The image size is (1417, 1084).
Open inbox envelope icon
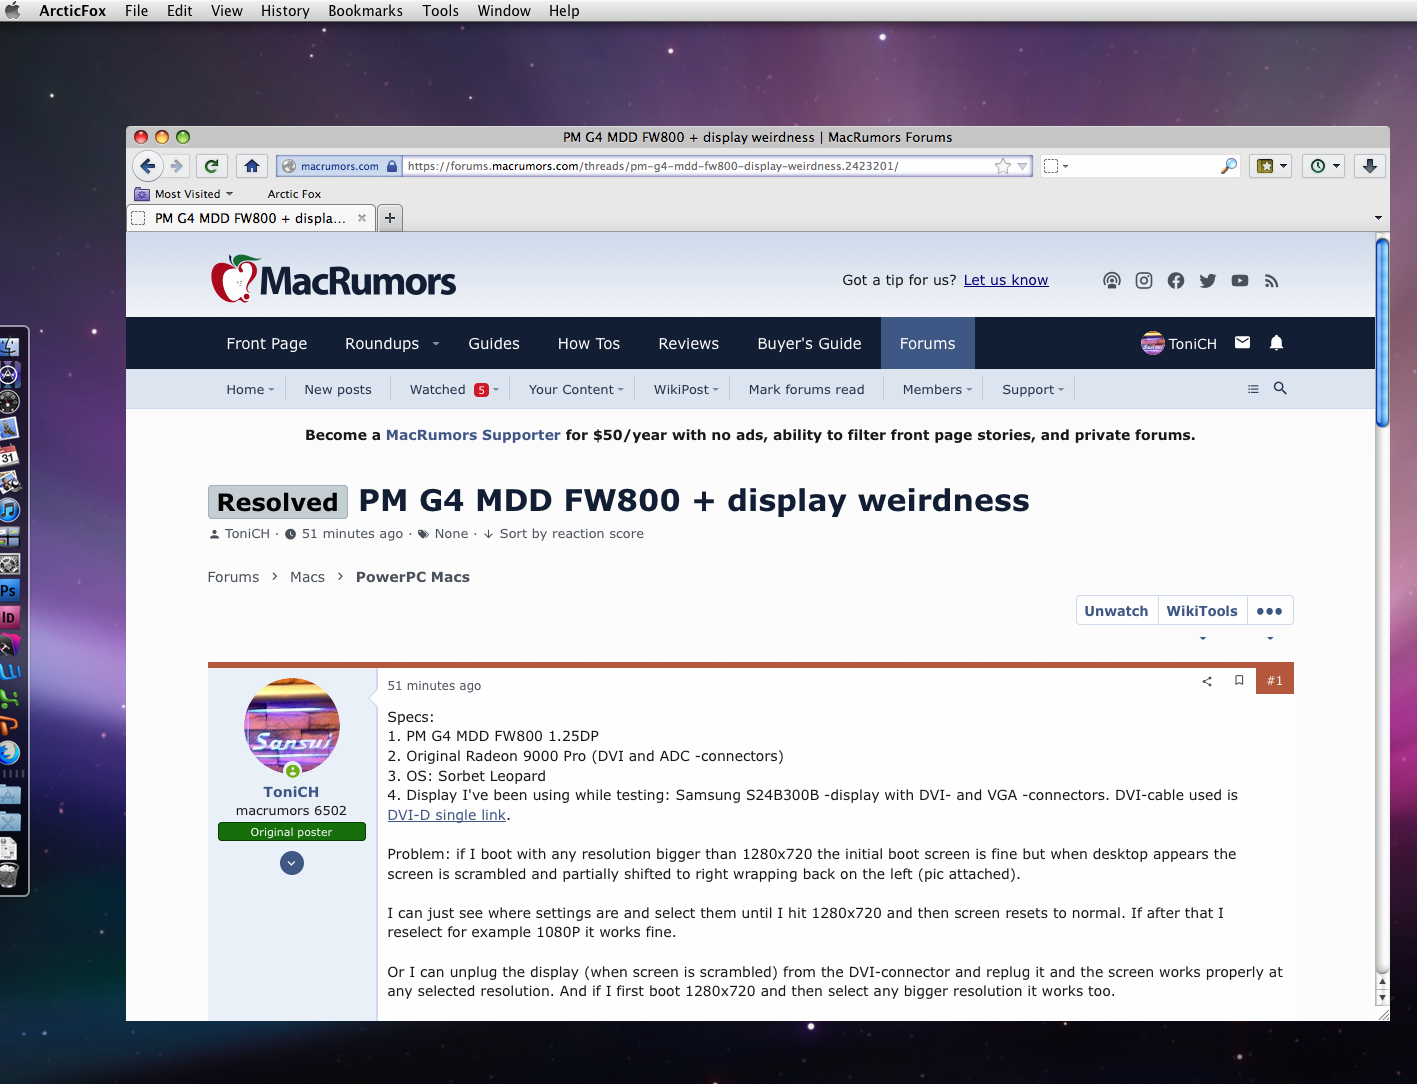point(1242,343)
